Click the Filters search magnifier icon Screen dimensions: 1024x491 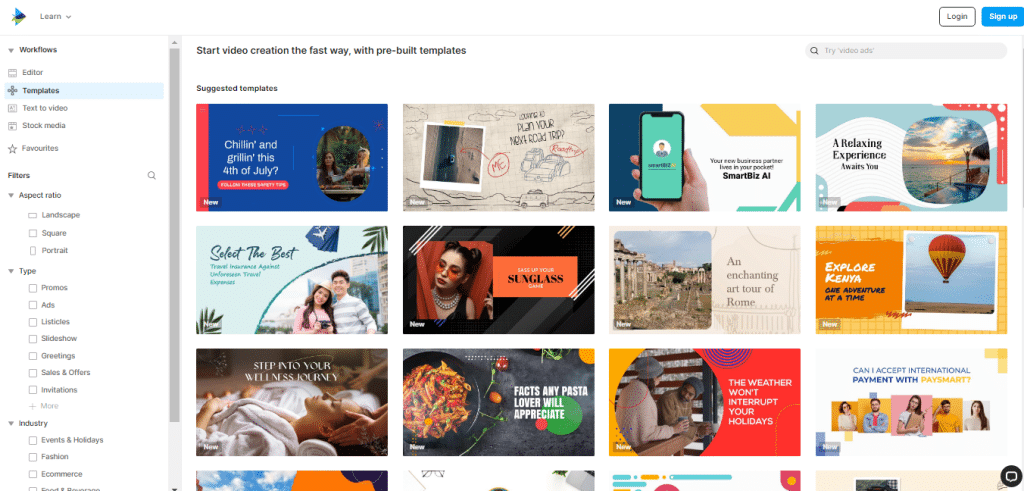pos(152,176)
